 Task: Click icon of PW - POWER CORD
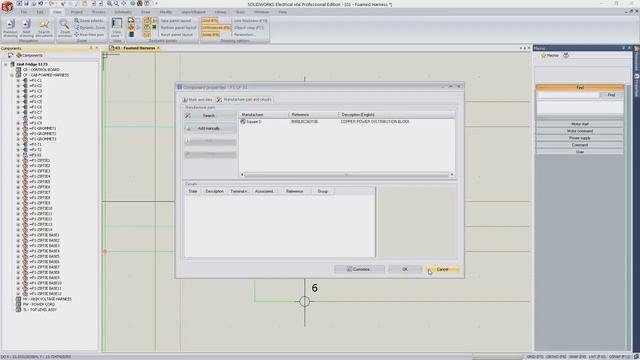[18, 304]
